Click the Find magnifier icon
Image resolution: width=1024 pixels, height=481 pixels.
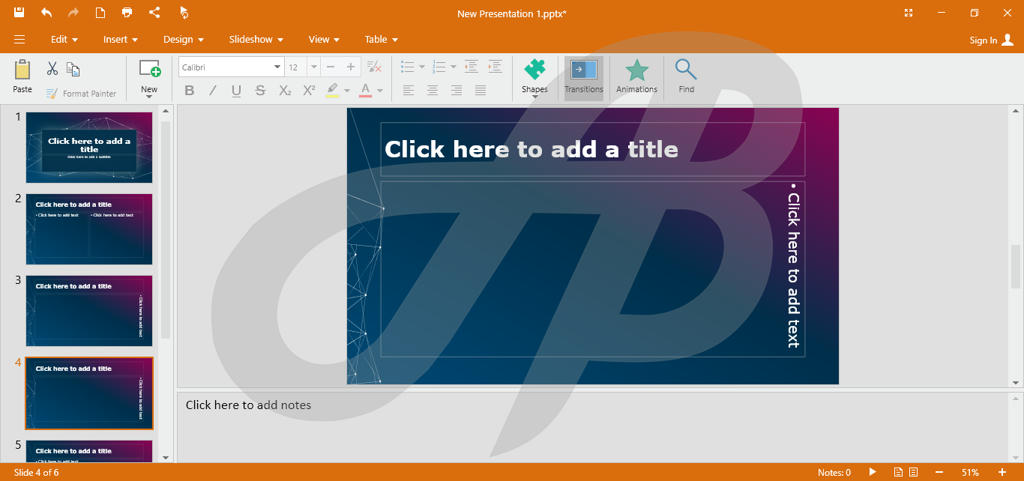(x=686, y=75)
